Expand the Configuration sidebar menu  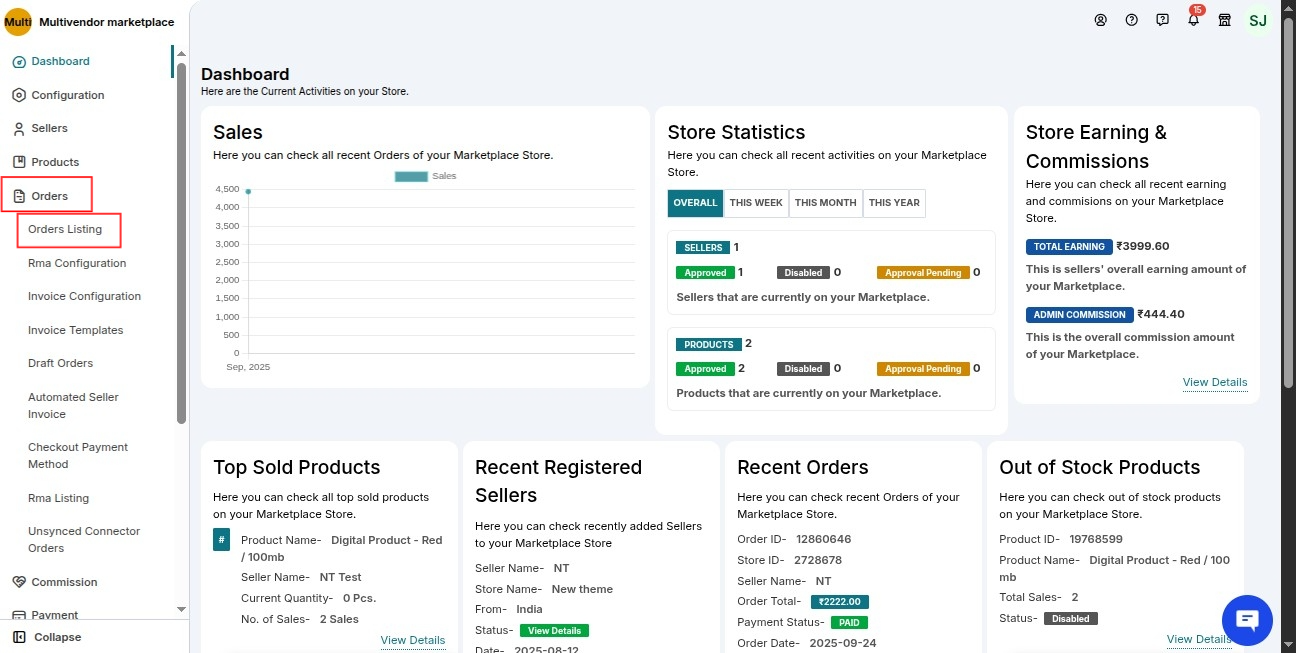(x=67, y=95)
